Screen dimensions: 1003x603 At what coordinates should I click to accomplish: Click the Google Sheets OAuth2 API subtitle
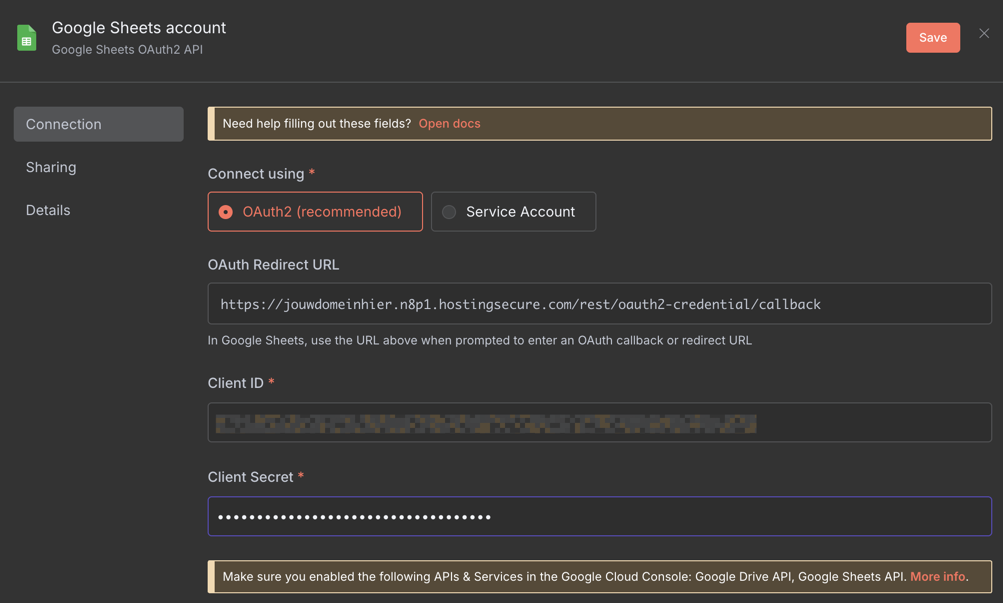click(127, 49)
